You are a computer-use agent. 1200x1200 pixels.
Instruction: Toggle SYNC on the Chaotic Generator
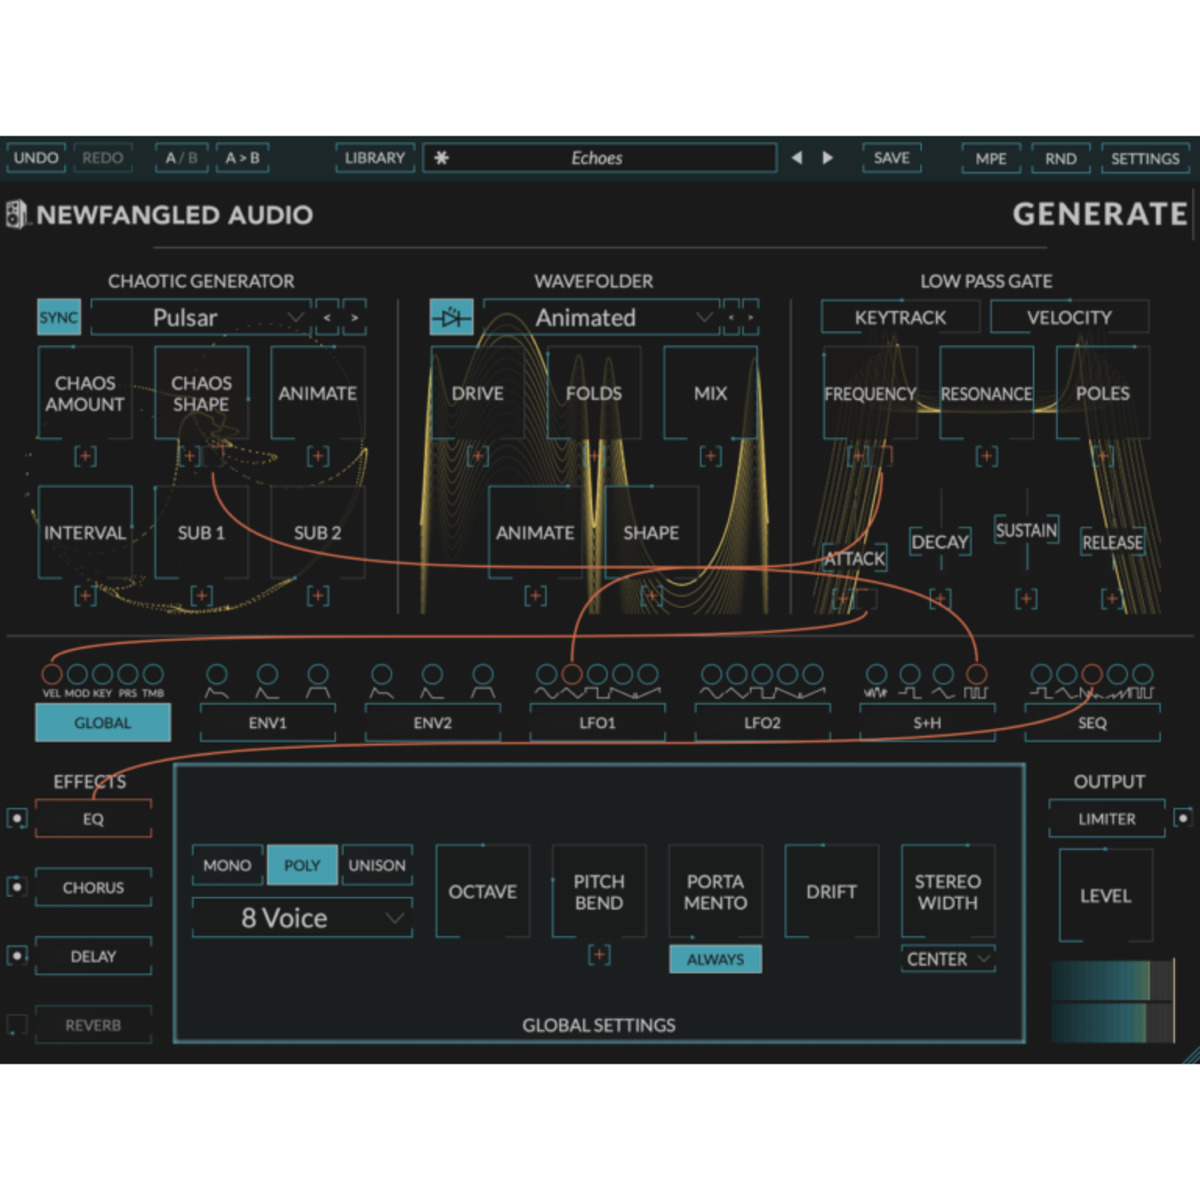(58, 317)
